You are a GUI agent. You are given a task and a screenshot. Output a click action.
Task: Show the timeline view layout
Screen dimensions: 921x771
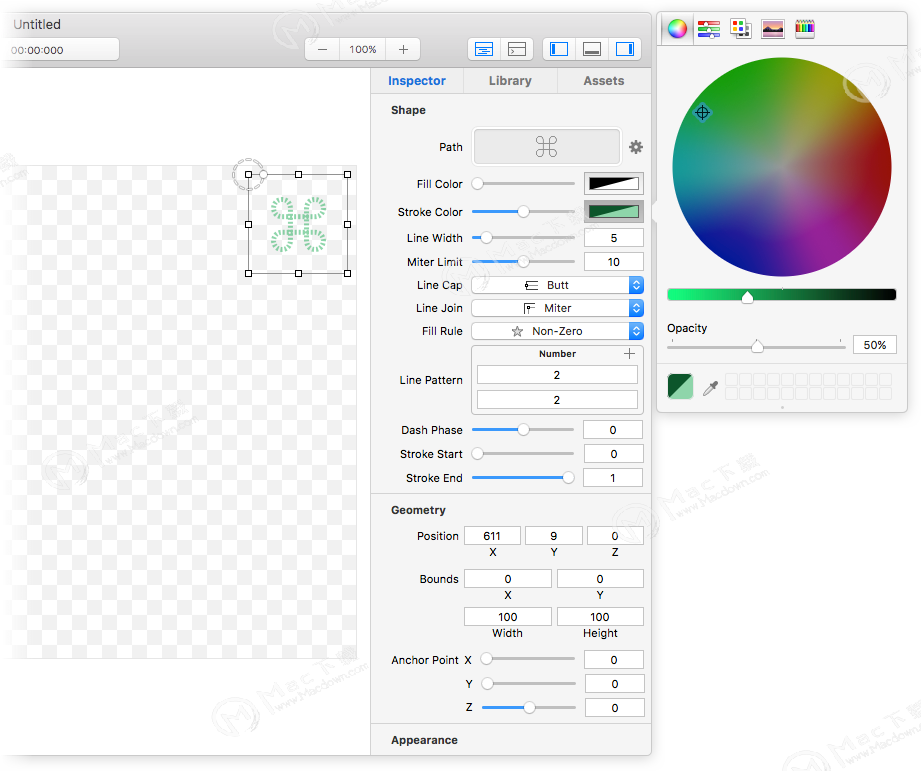coord(484,49)
